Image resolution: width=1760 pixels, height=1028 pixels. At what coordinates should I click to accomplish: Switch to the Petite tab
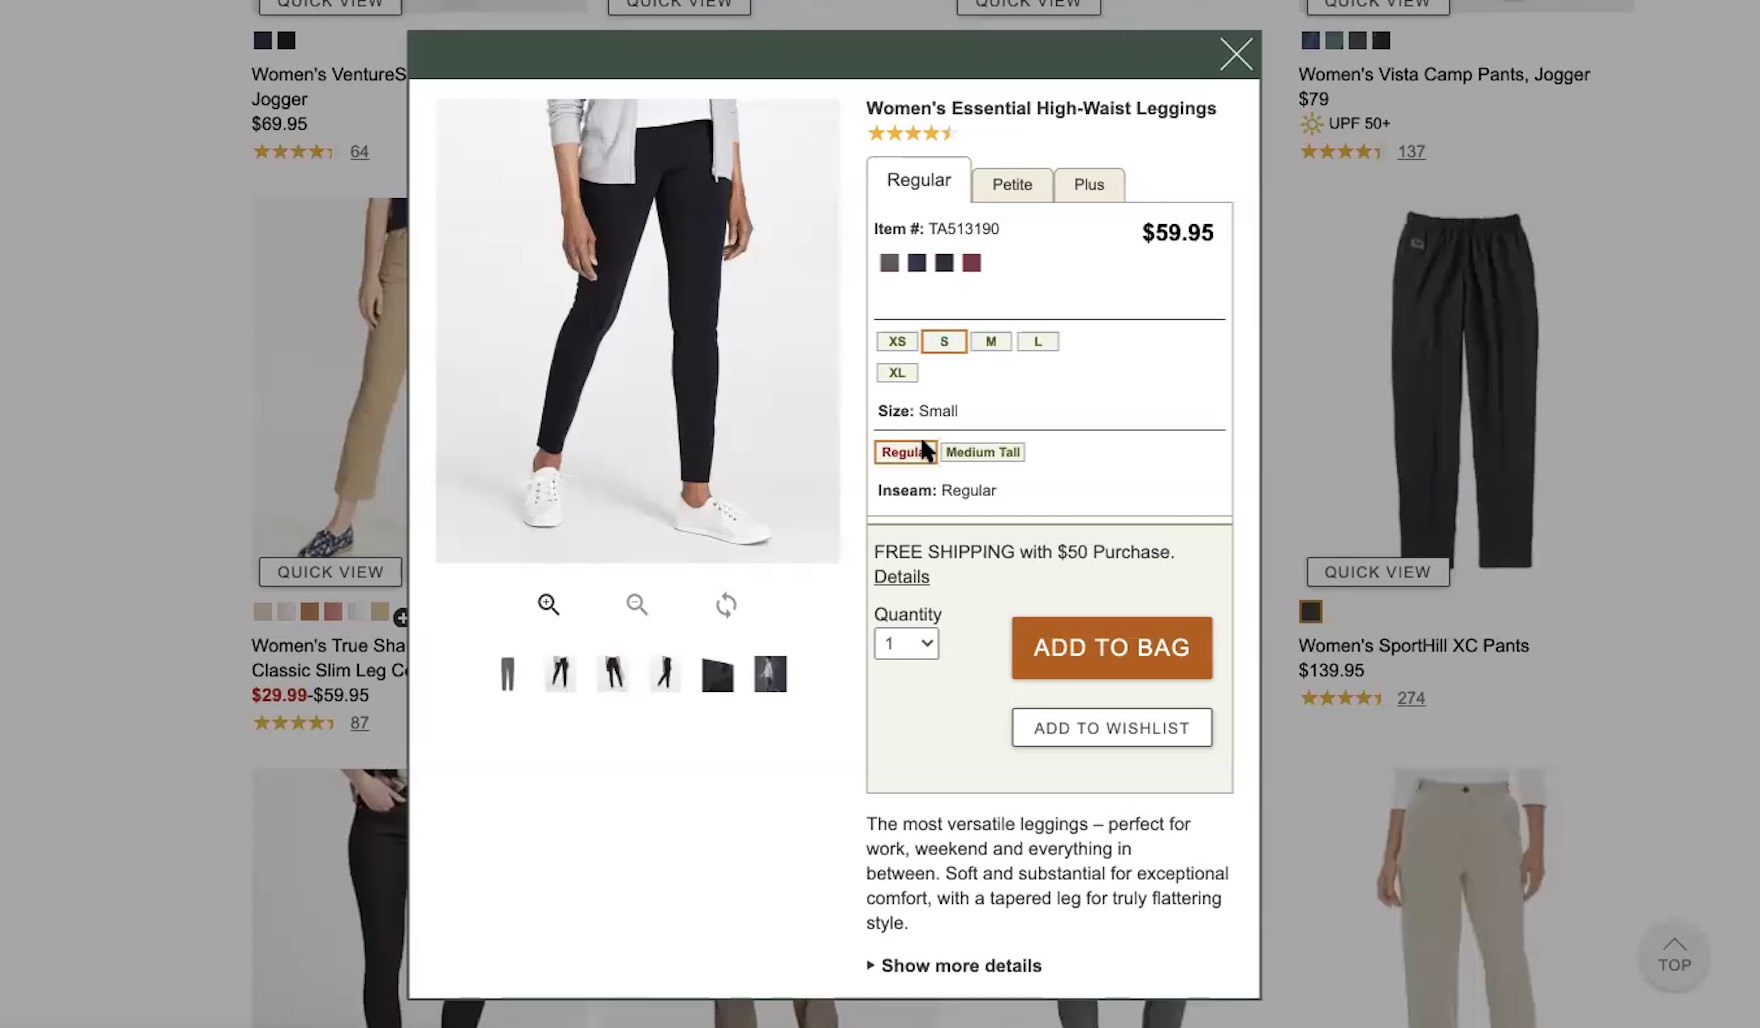1012,185
